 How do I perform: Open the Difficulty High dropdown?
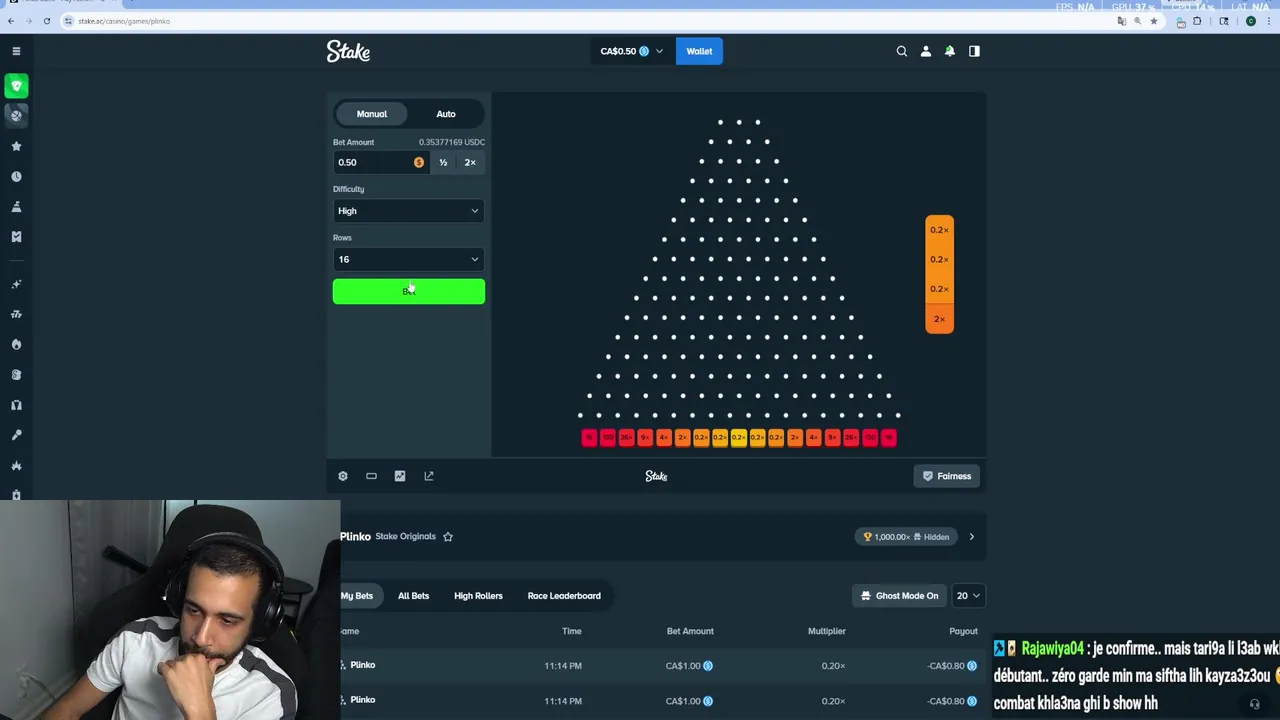[x=408, y=211]
